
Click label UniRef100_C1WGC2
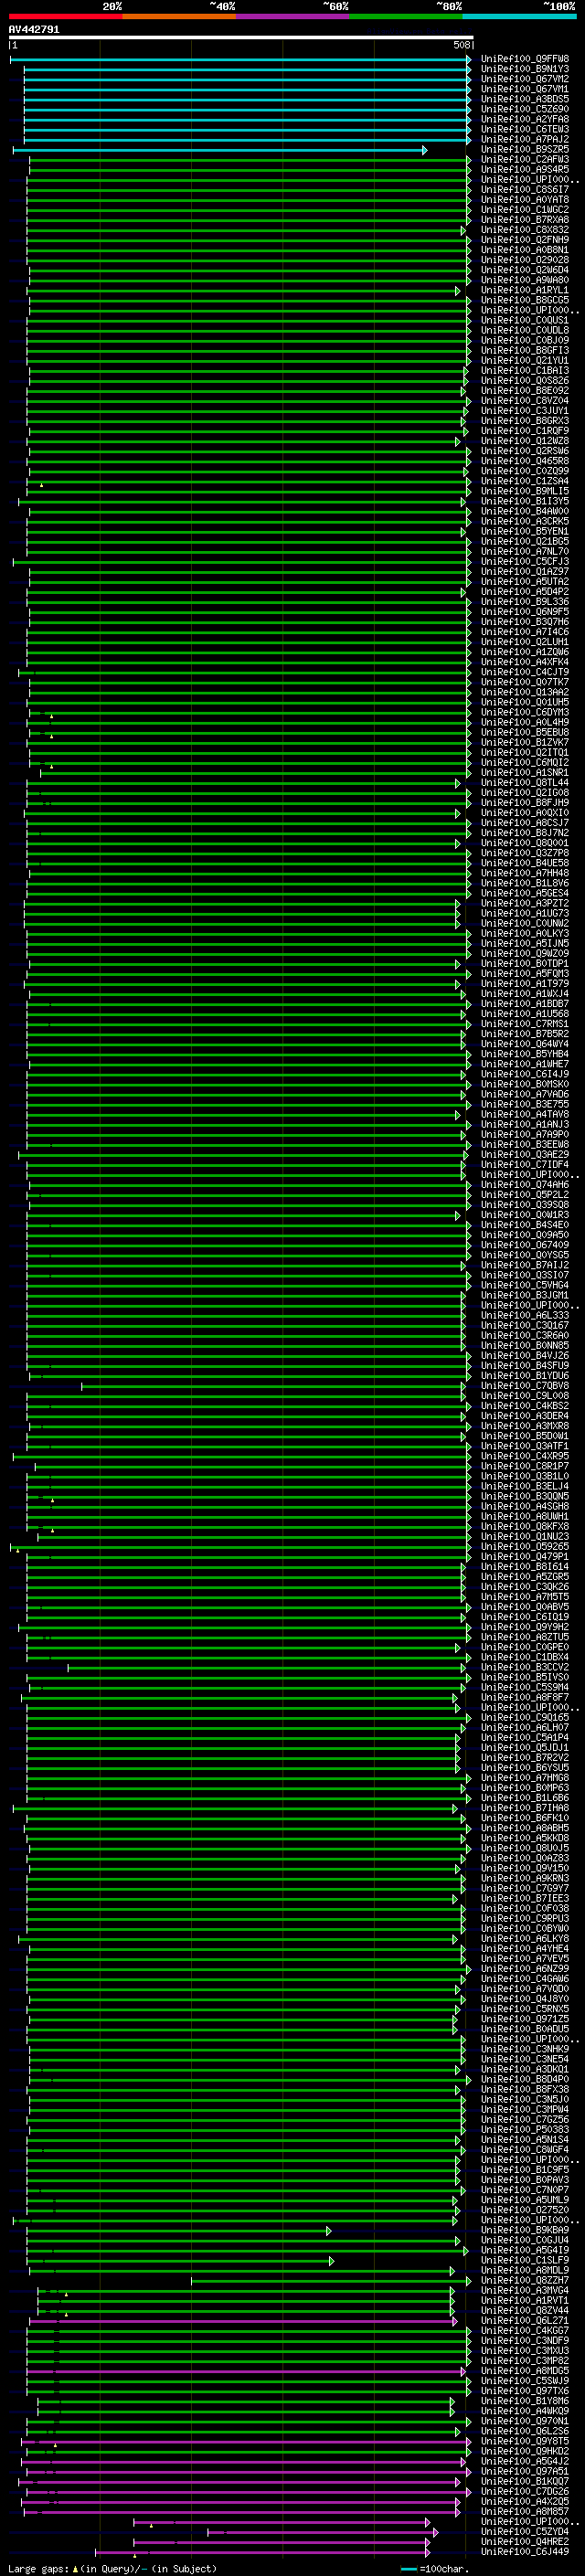(525, 210)
